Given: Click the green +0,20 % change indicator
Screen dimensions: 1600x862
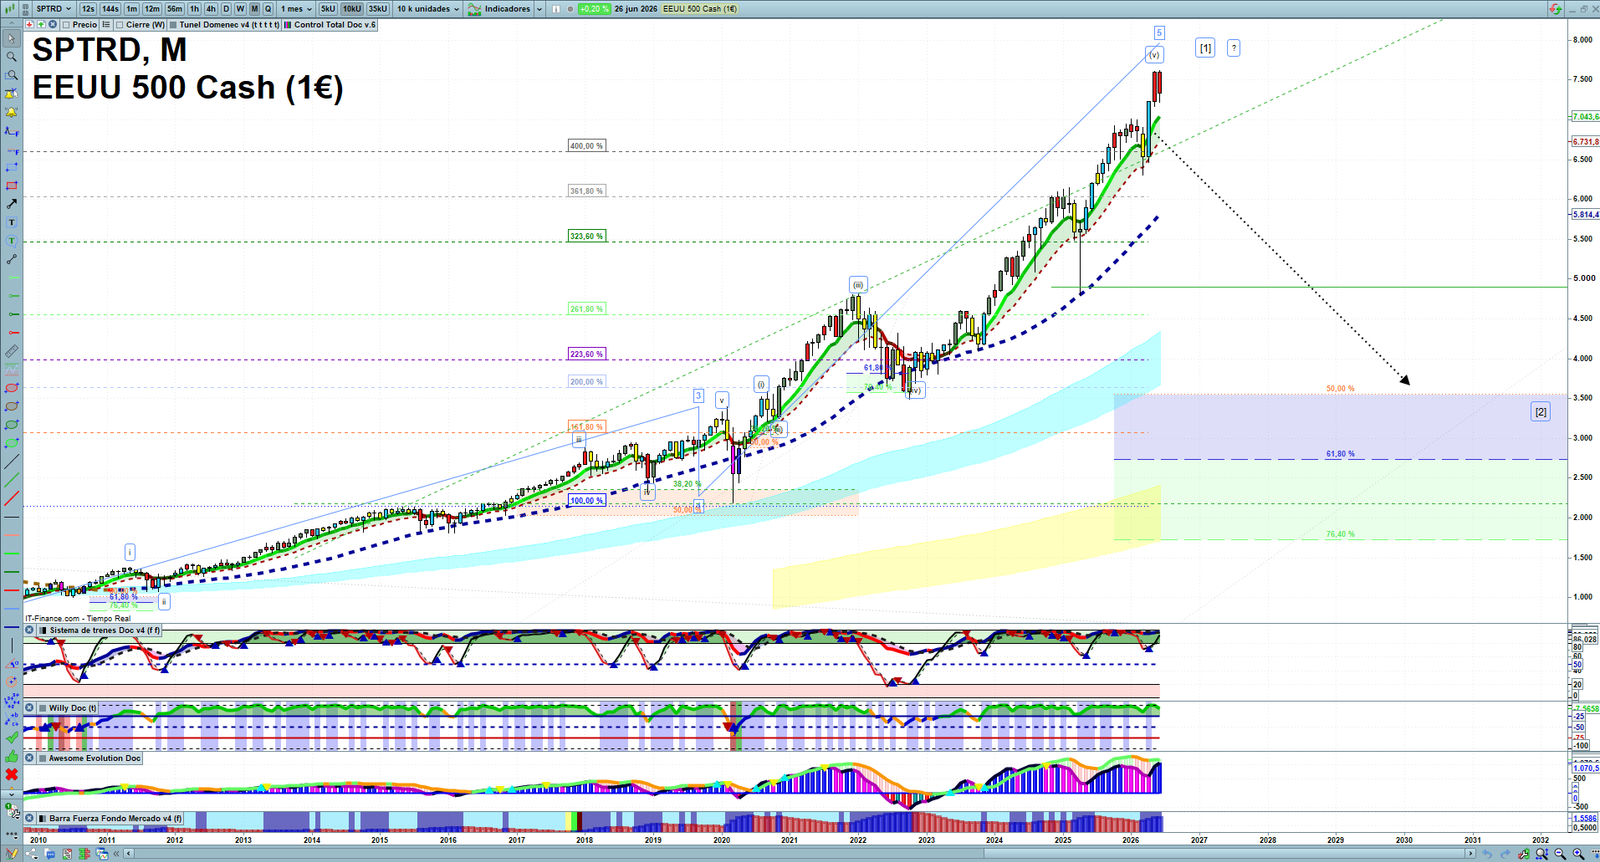Looking at the screenshot, I should (594, 9).
